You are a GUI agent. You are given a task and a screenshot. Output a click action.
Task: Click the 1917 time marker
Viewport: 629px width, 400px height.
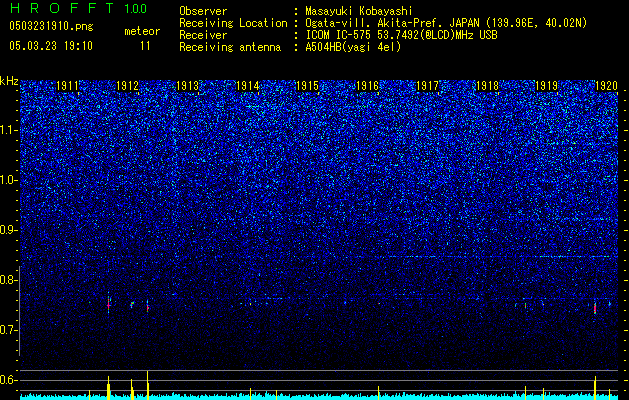(x=428, y=85)
